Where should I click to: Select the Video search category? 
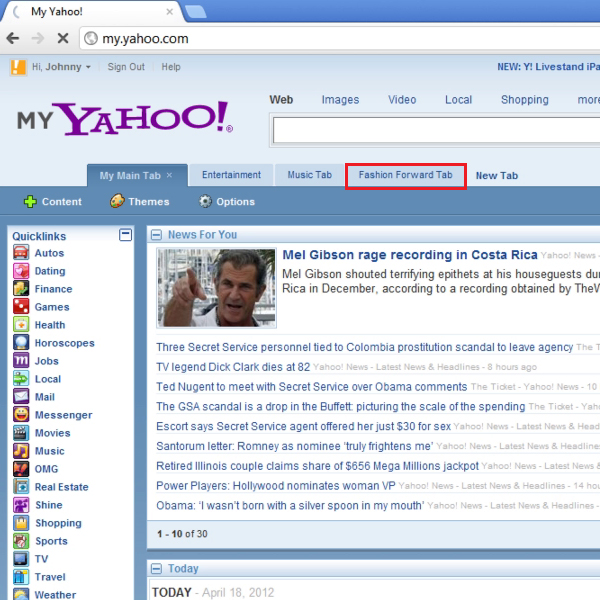click(x=402, y=99)
